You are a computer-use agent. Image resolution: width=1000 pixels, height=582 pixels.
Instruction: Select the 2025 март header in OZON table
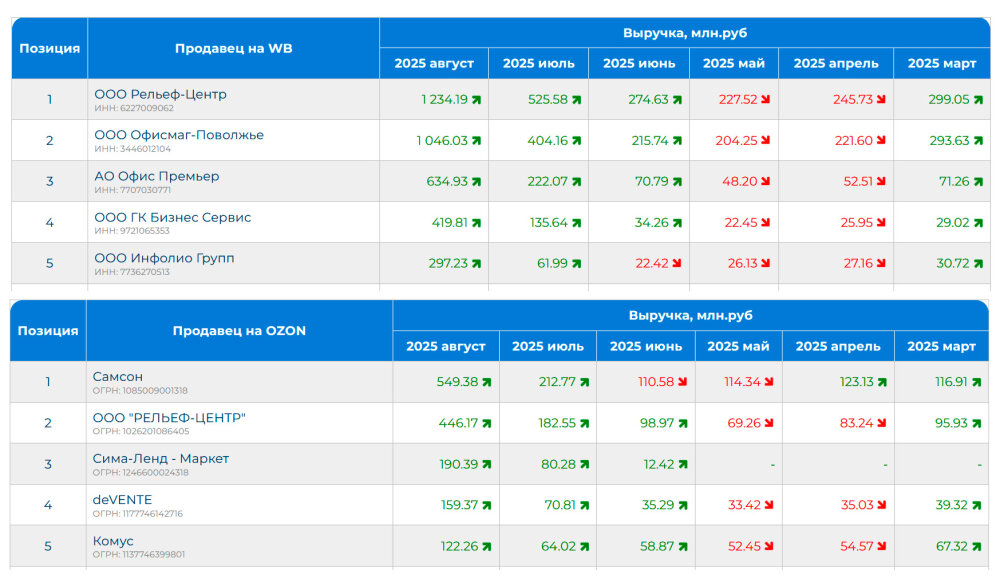(941, 346)
